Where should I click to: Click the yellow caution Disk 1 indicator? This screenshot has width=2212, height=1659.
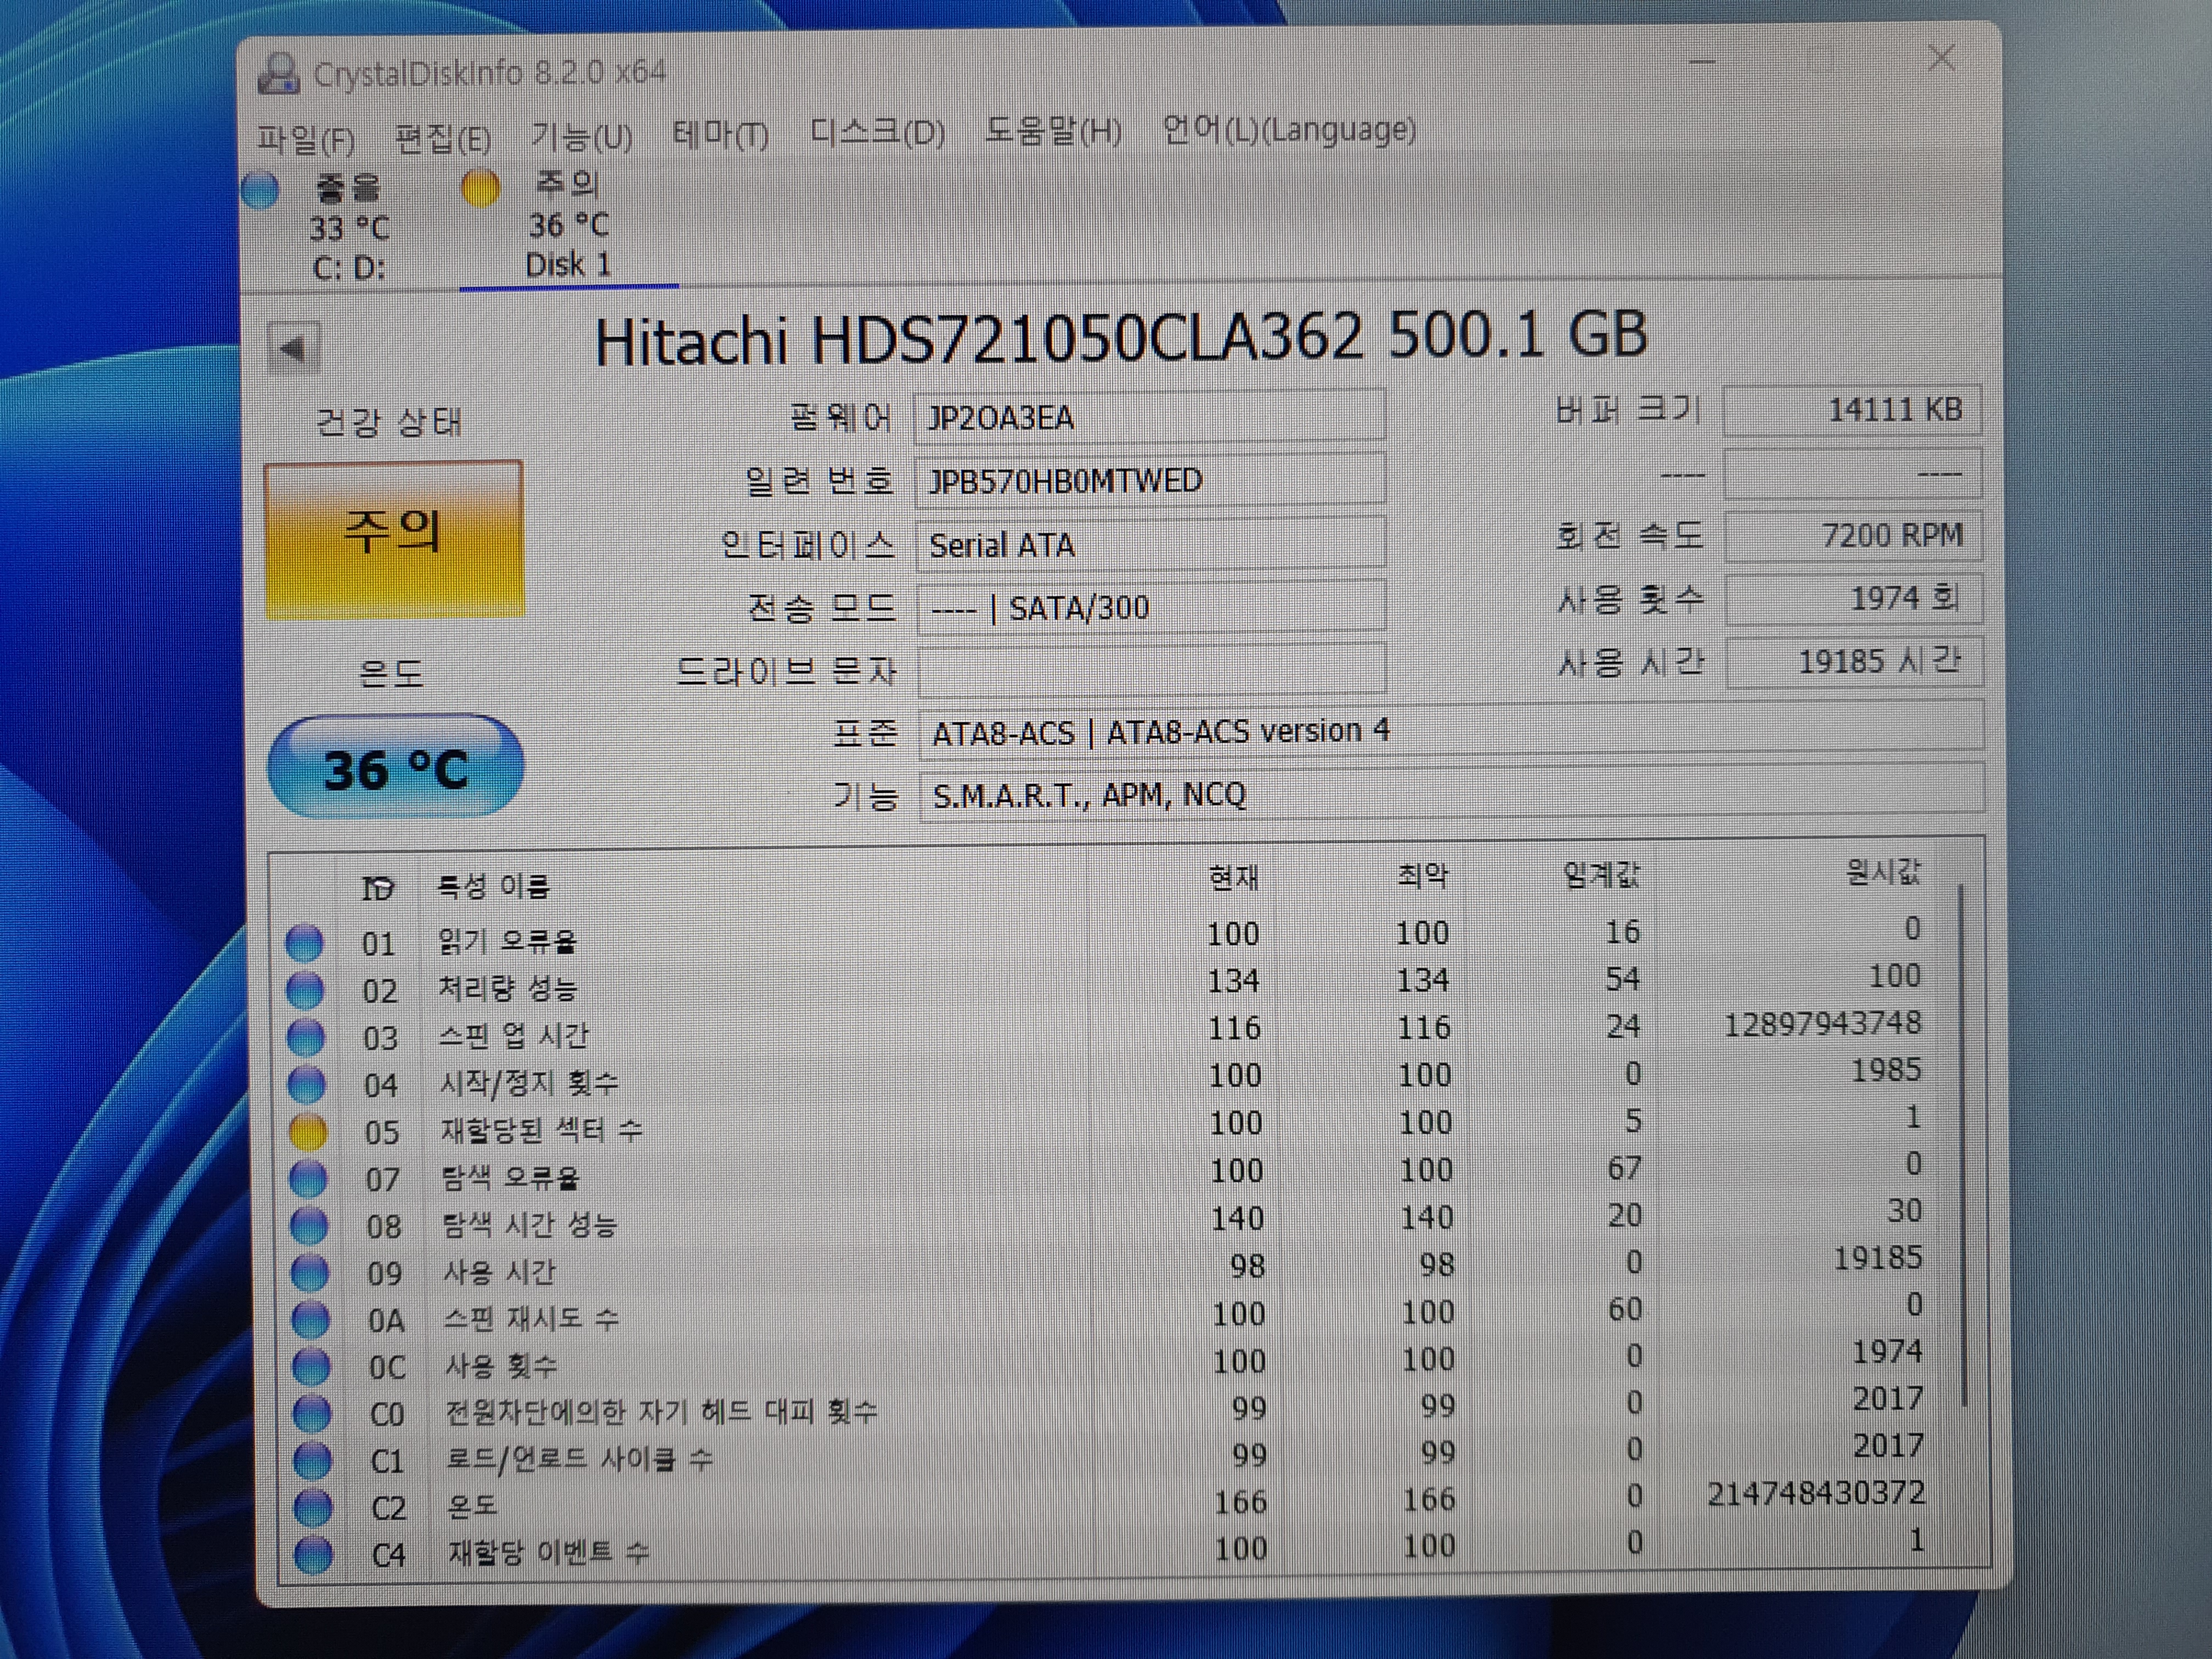480,188
